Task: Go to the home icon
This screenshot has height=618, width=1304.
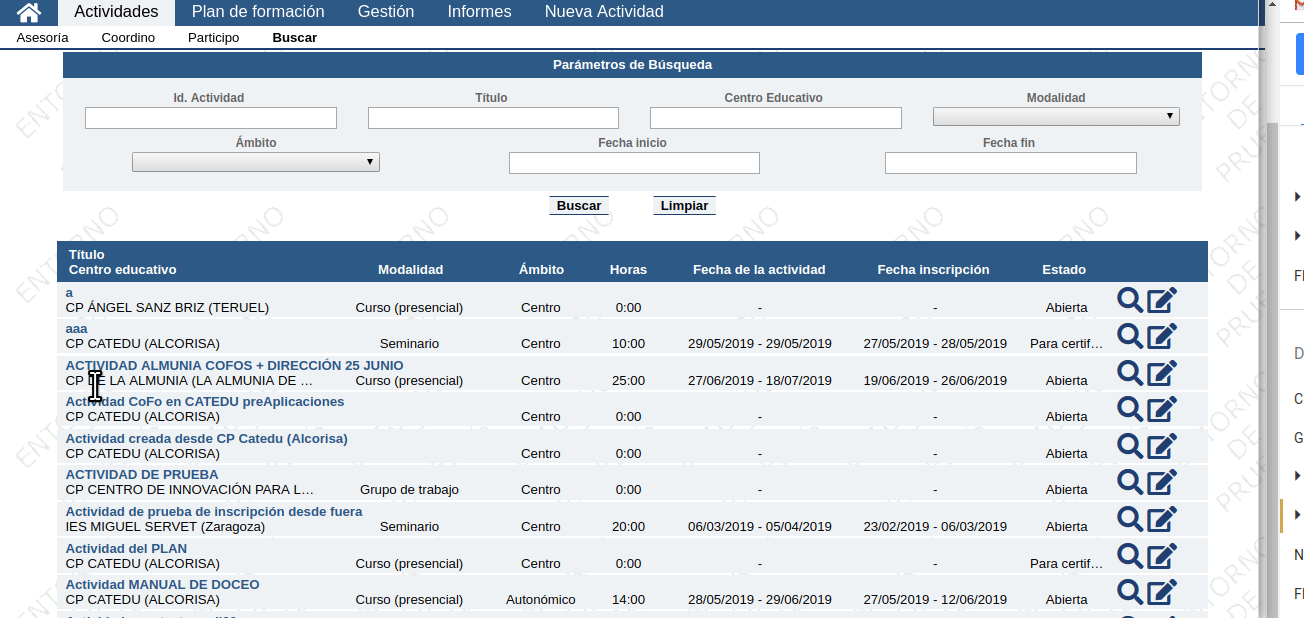Action: point(30,12)
